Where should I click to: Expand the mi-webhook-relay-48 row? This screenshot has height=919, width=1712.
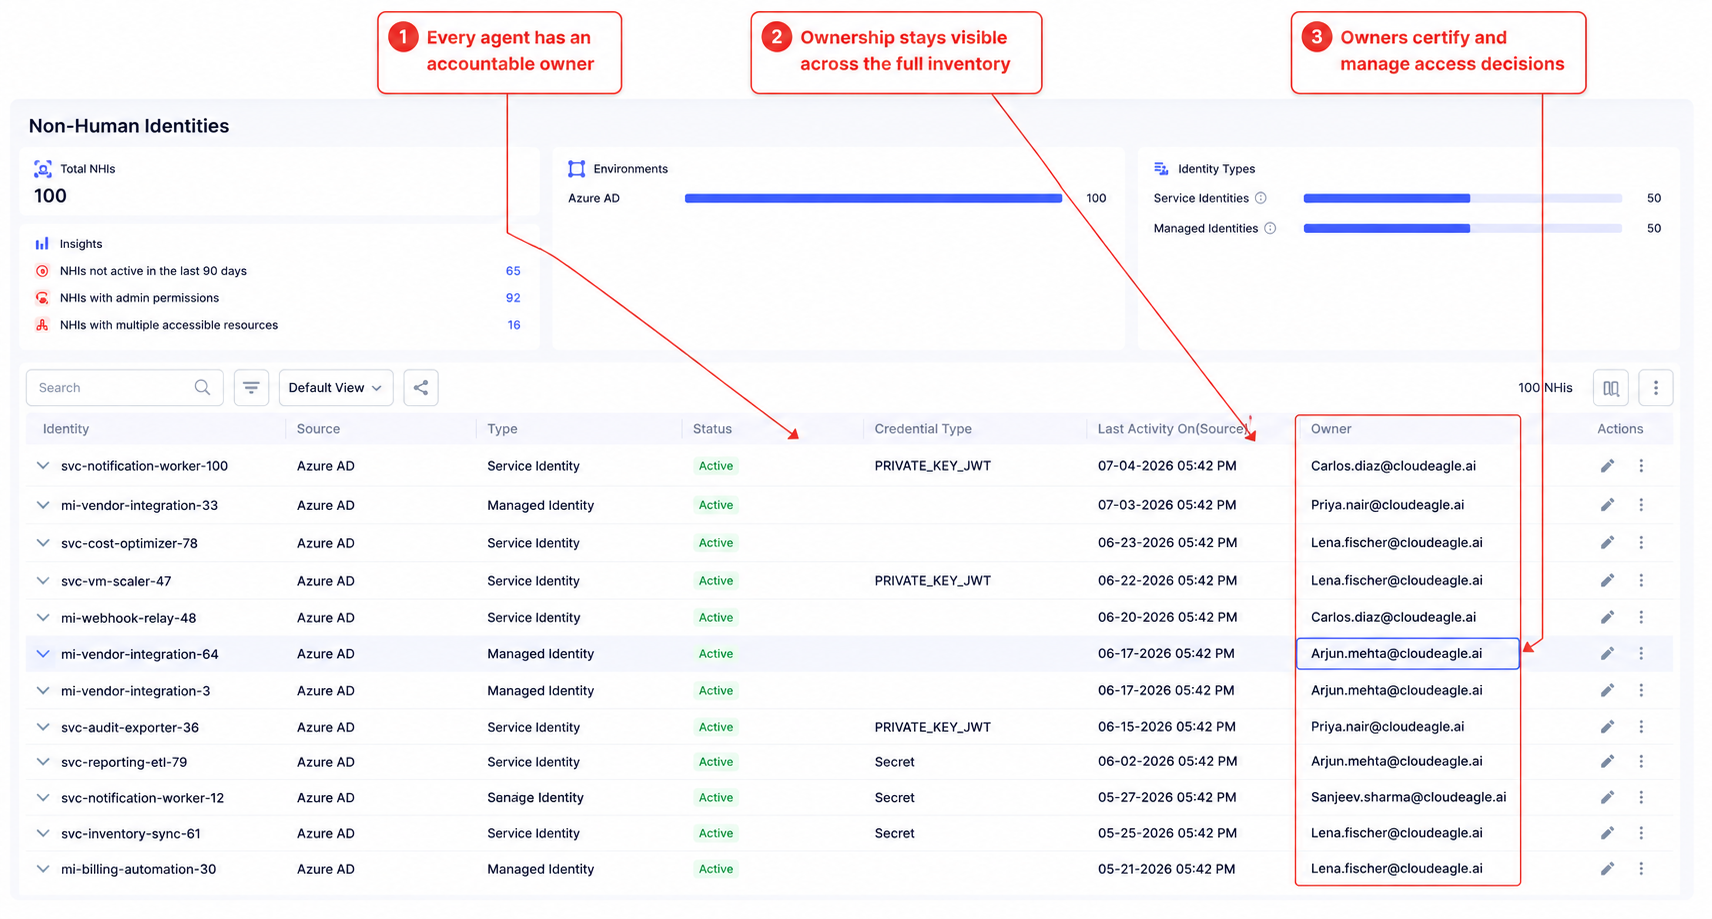coord(43,618)
